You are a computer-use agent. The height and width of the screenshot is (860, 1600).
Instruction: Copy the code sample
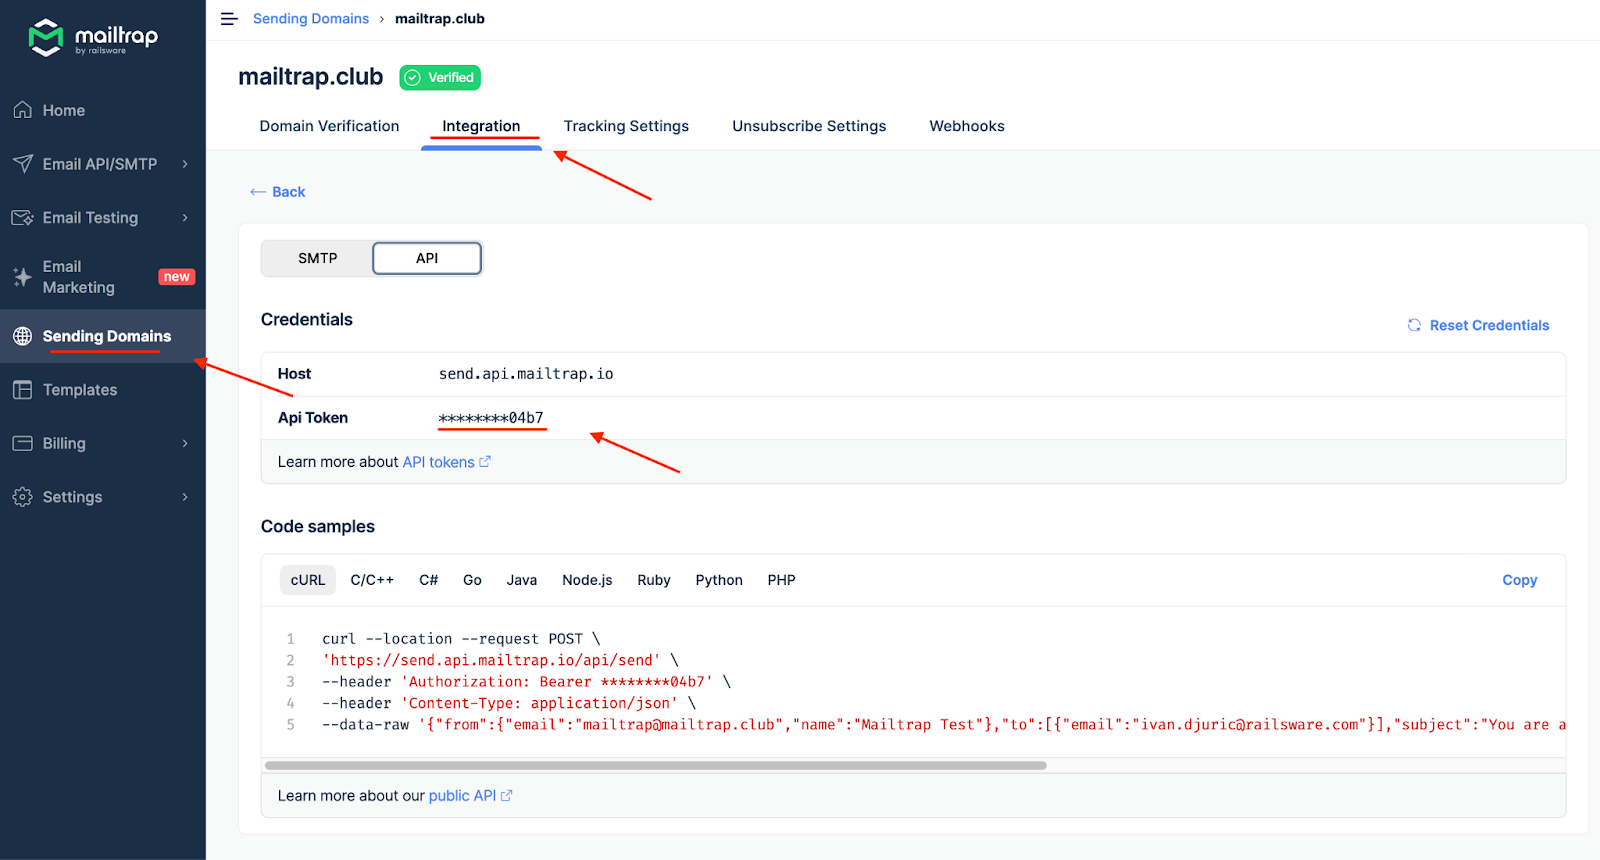coord(1519,580)
